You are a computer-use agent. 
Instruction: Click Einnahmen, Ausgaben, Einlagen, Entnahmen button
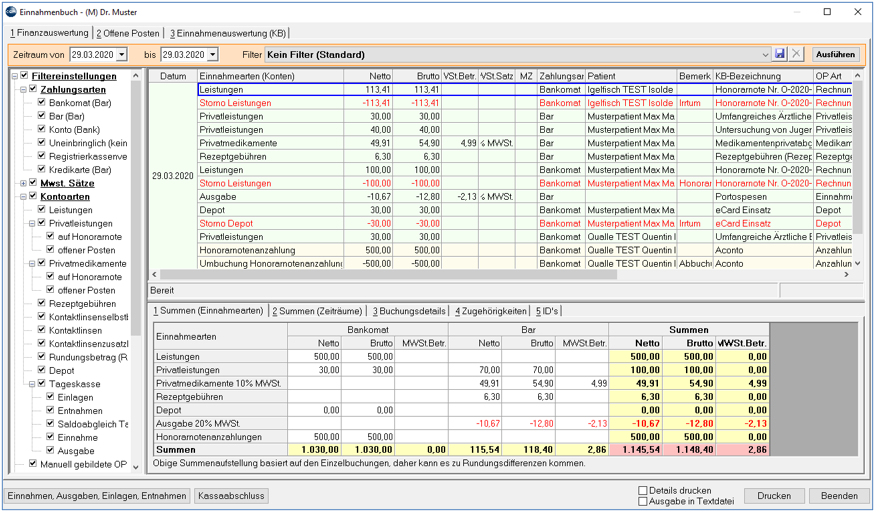coord(97,496)
